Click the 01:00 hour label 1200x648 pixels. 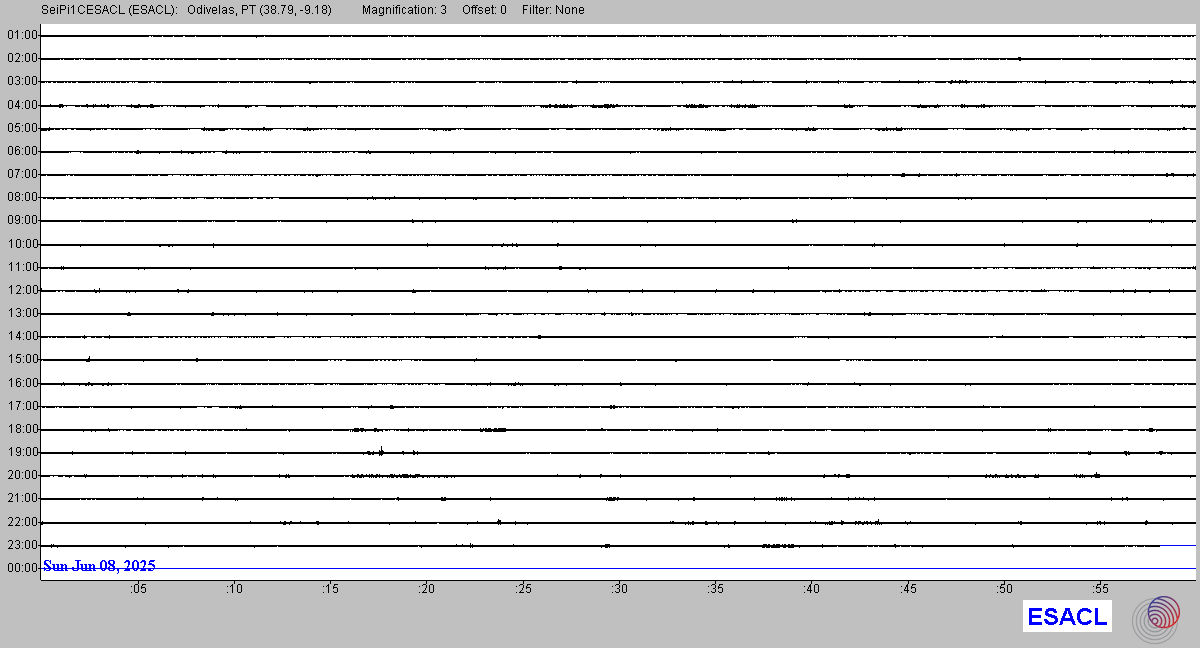22,35
